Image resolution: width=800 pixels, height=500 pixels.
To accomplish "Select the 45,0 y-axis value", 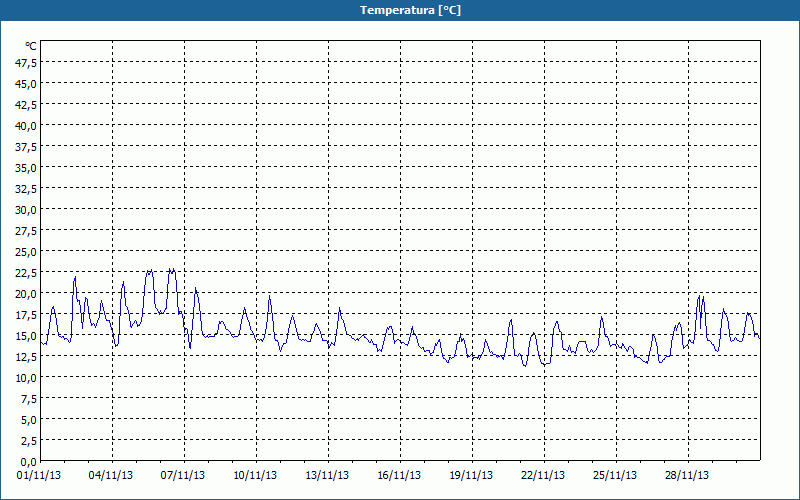I will click(x=27, y=84).
